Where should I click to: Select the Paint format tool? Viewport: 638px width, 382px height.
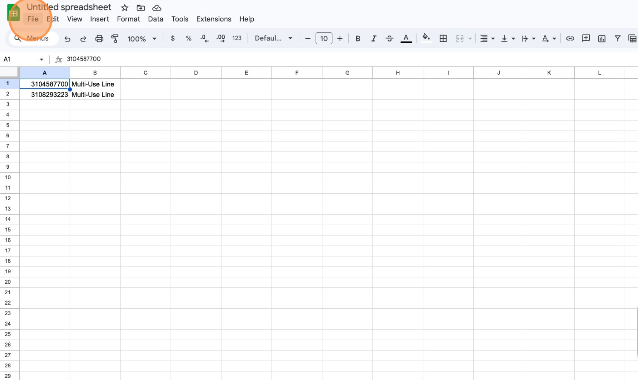click(115, 39)
